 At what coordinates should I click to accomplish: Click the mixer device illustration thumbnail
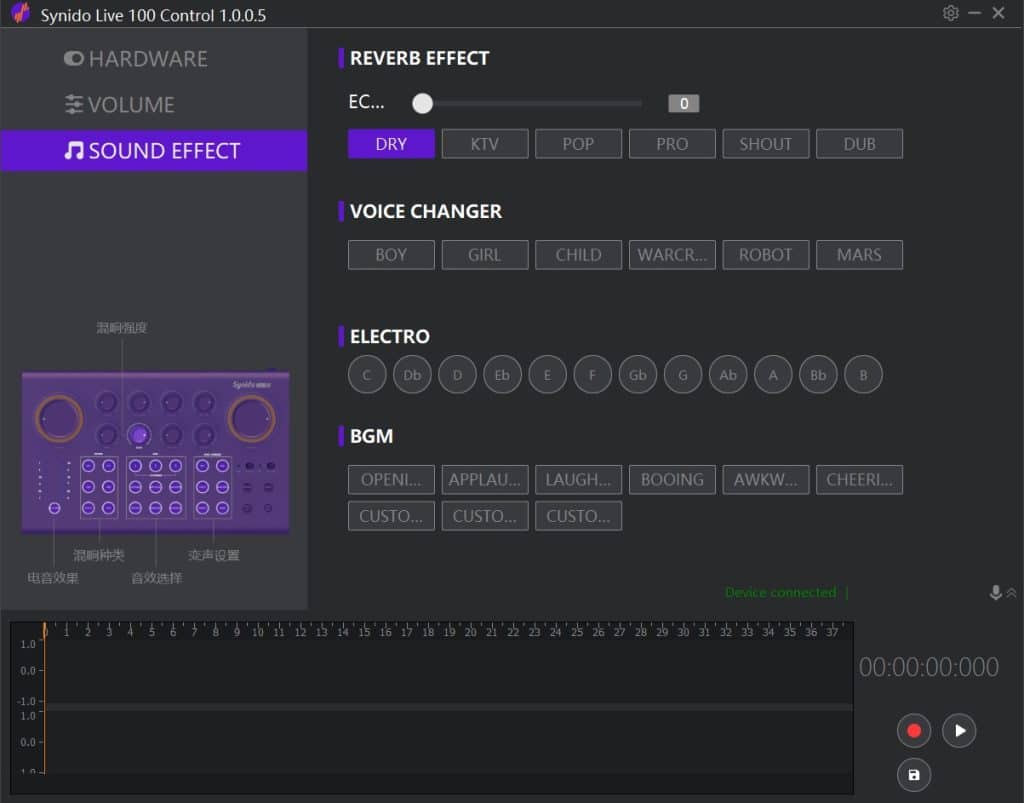coord(155,452)
